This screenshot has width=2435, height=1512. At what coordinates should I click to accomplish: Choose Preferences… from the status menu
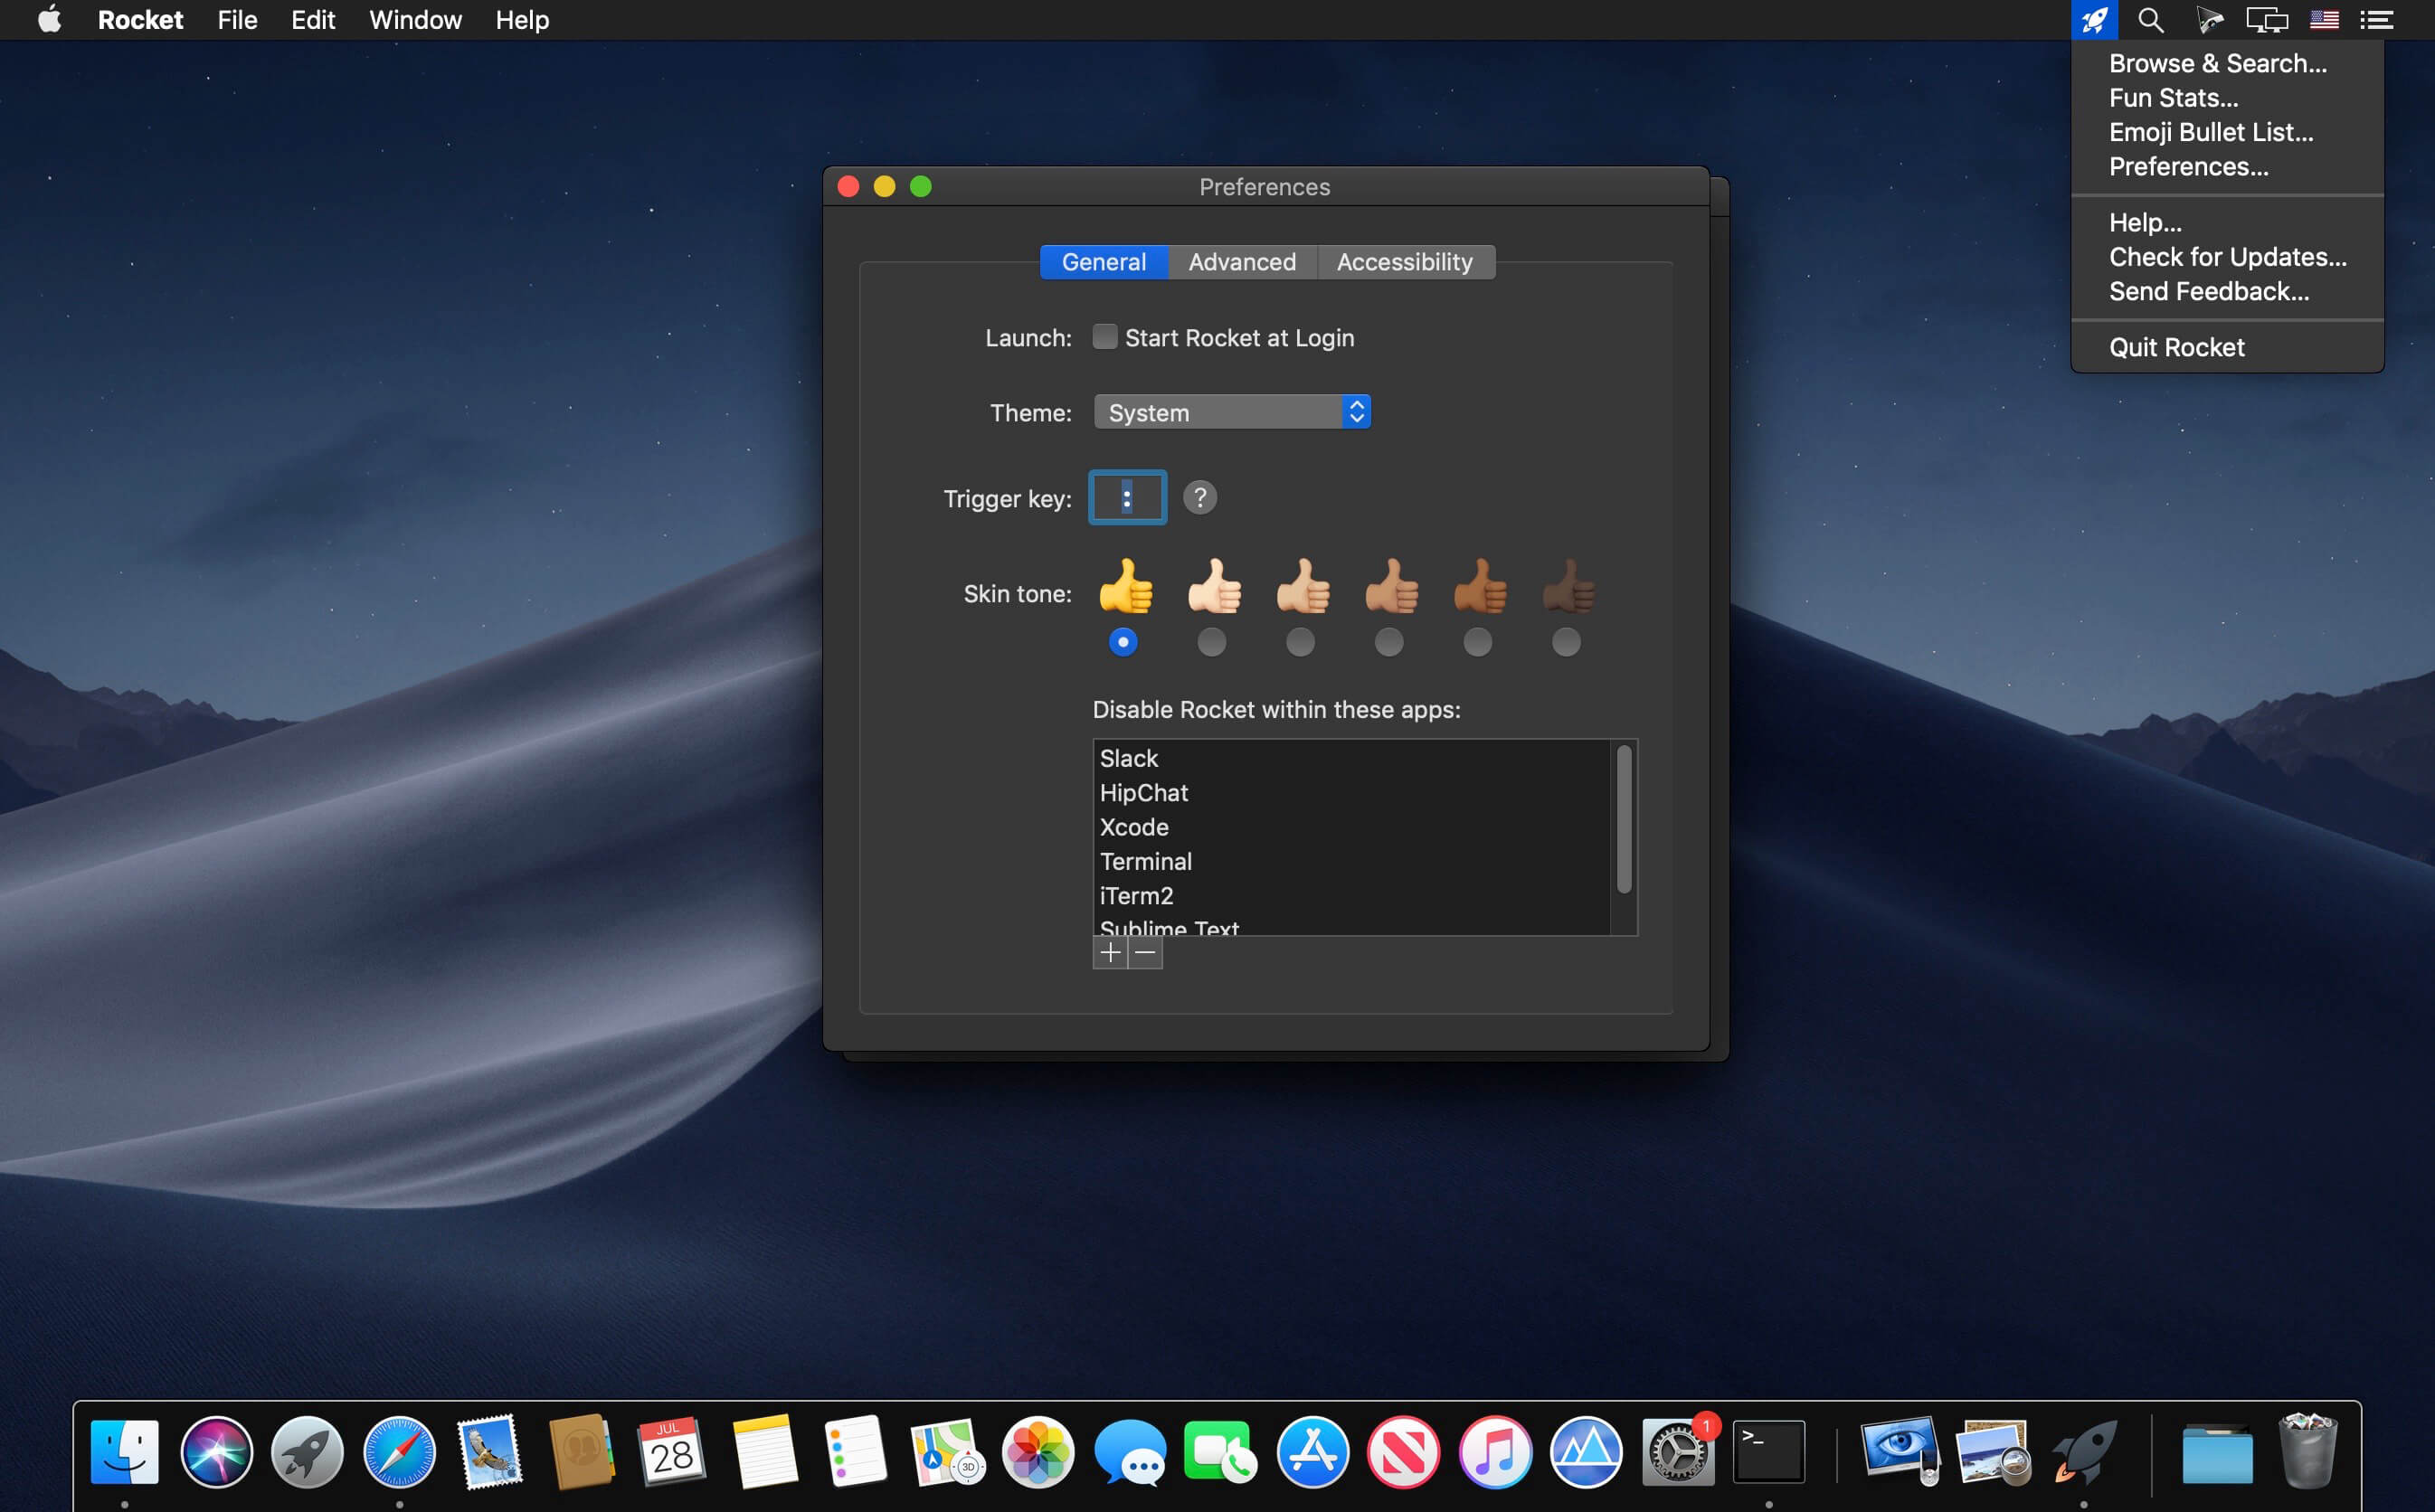click(2227, 166)
